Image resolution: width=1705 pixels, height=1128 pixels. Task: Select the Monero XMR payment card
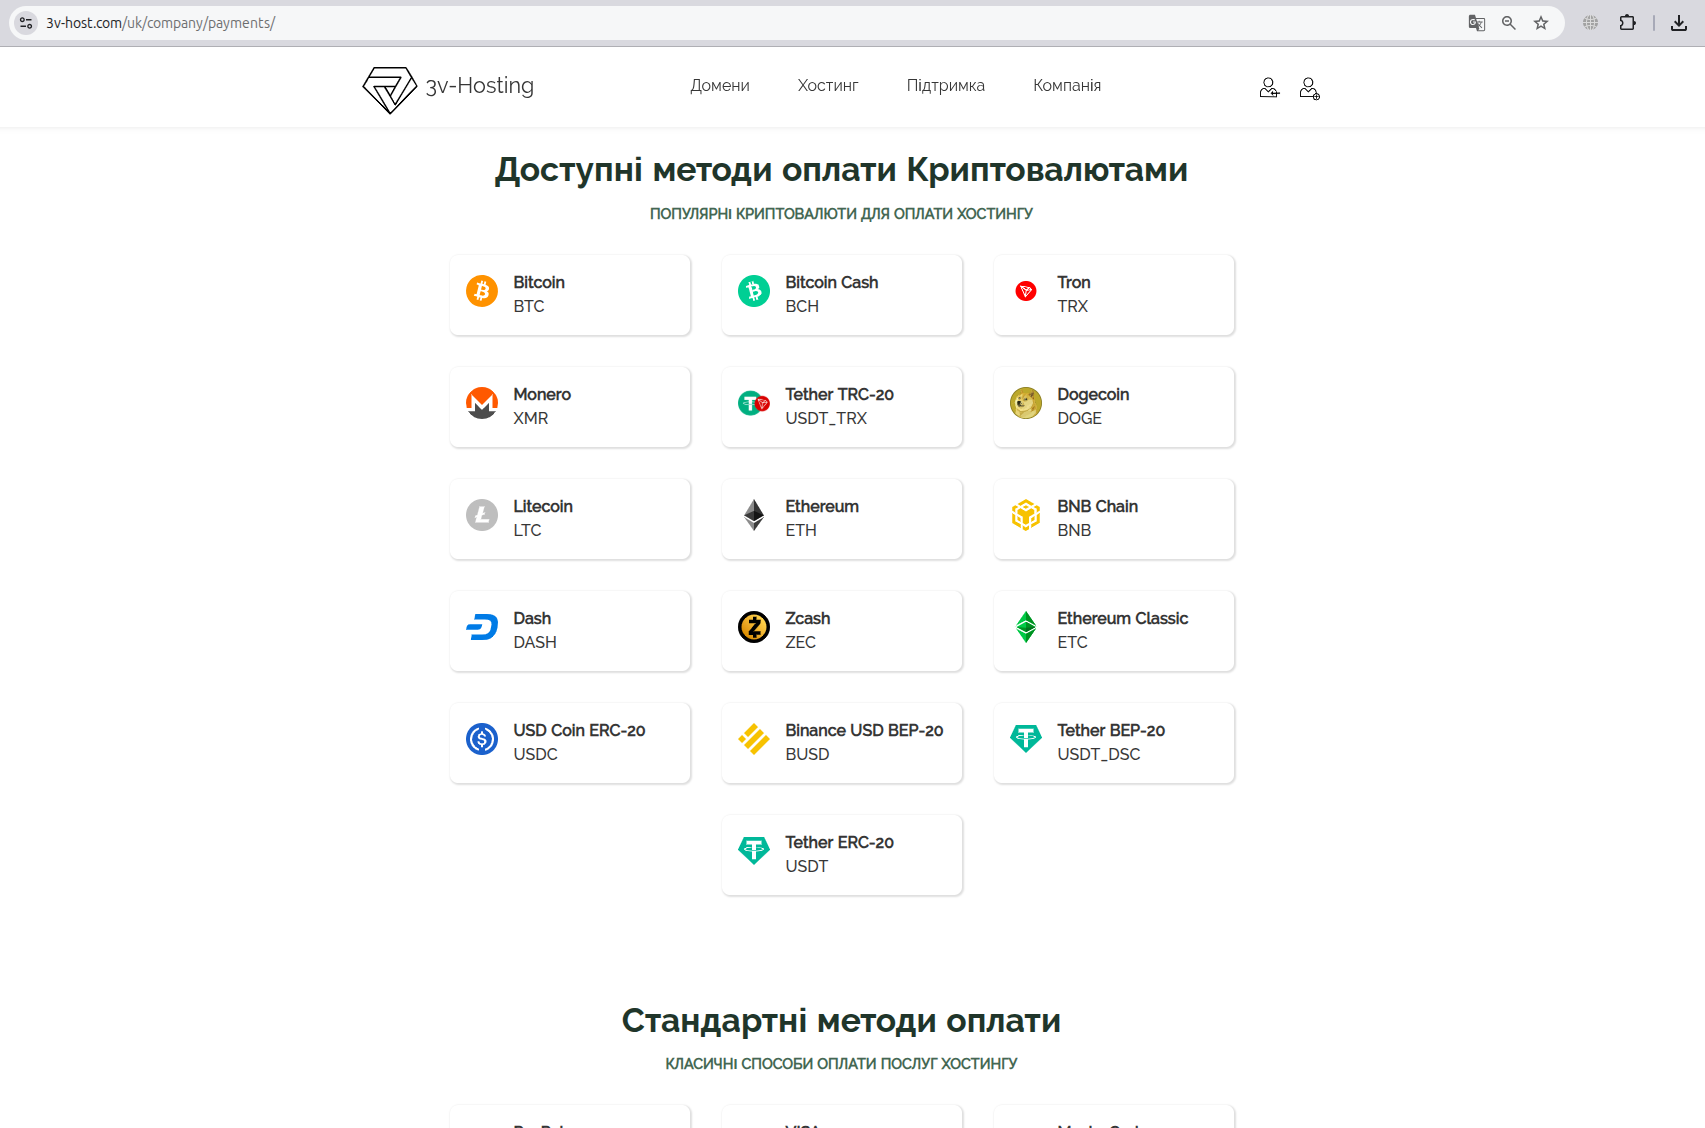(x=570, y=407)
